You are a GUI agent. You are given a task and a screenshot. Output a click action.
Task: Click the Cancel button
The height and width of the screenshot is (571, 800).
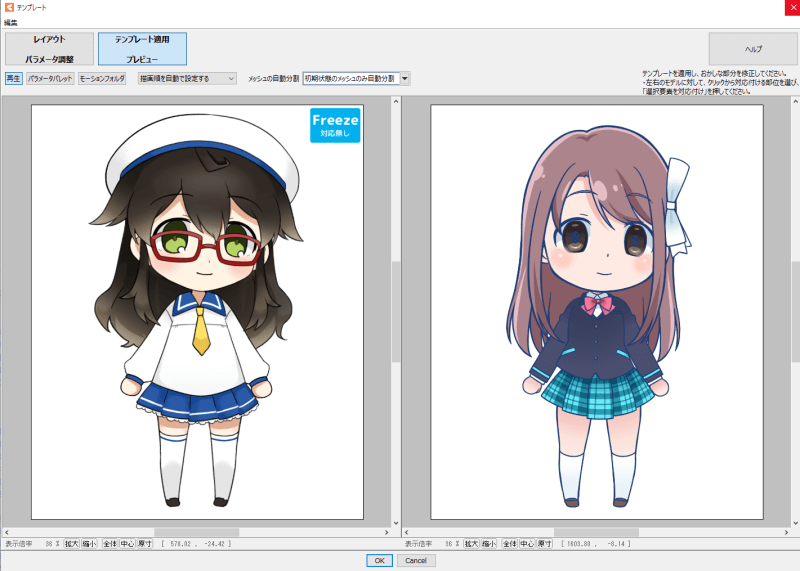pyautogui.click(x=416, y=560)
